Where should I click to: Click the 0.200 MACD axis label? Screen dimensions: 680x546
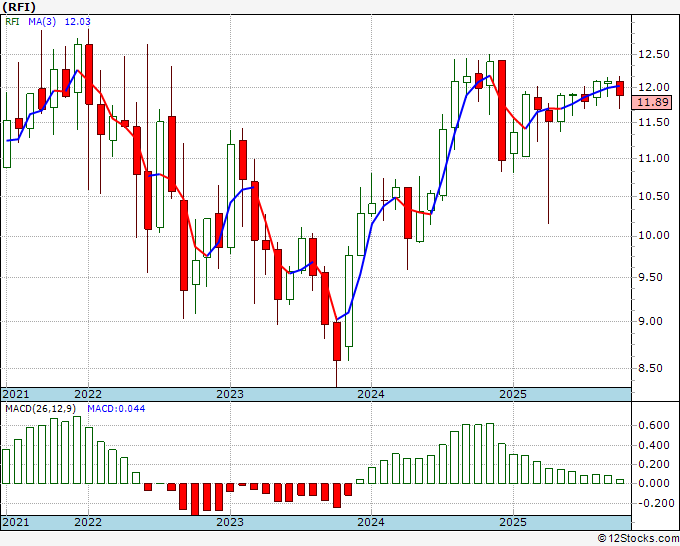[654, 464]
